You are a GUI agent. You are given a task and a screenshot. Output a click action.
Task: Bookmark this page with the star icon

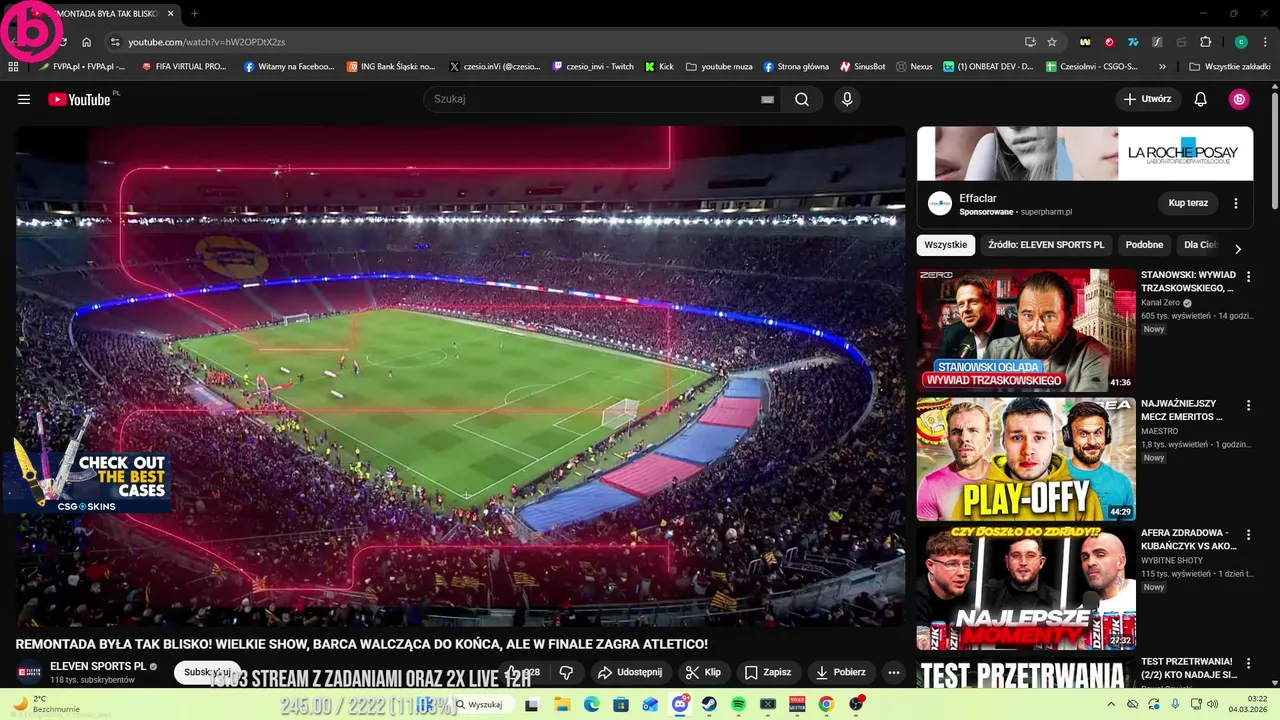coord(1052,42)
